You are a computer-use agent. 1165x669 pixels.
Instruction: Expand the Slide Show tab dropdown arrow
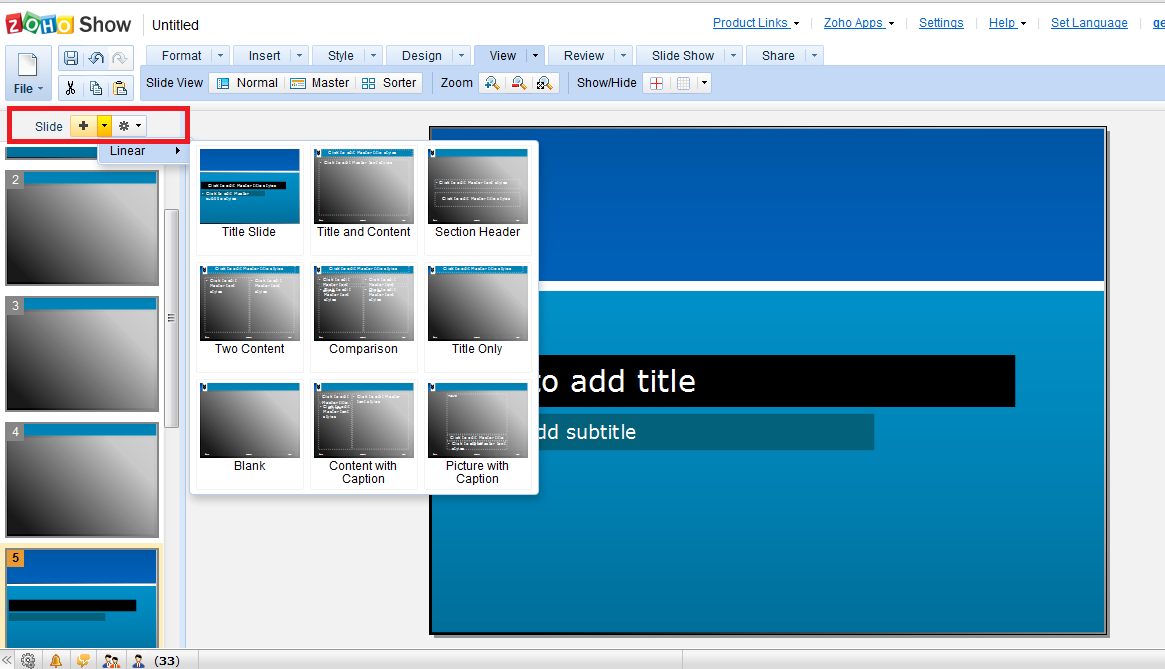(x=733, y=56)
